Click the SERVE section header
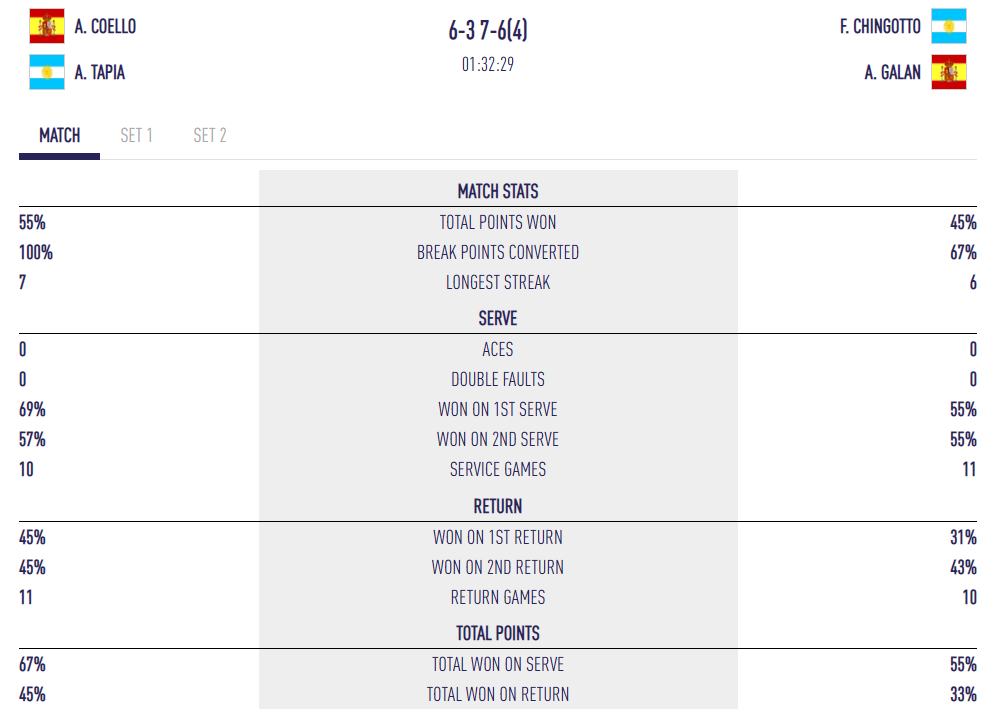992x725 pixels. tap(498, 318)
